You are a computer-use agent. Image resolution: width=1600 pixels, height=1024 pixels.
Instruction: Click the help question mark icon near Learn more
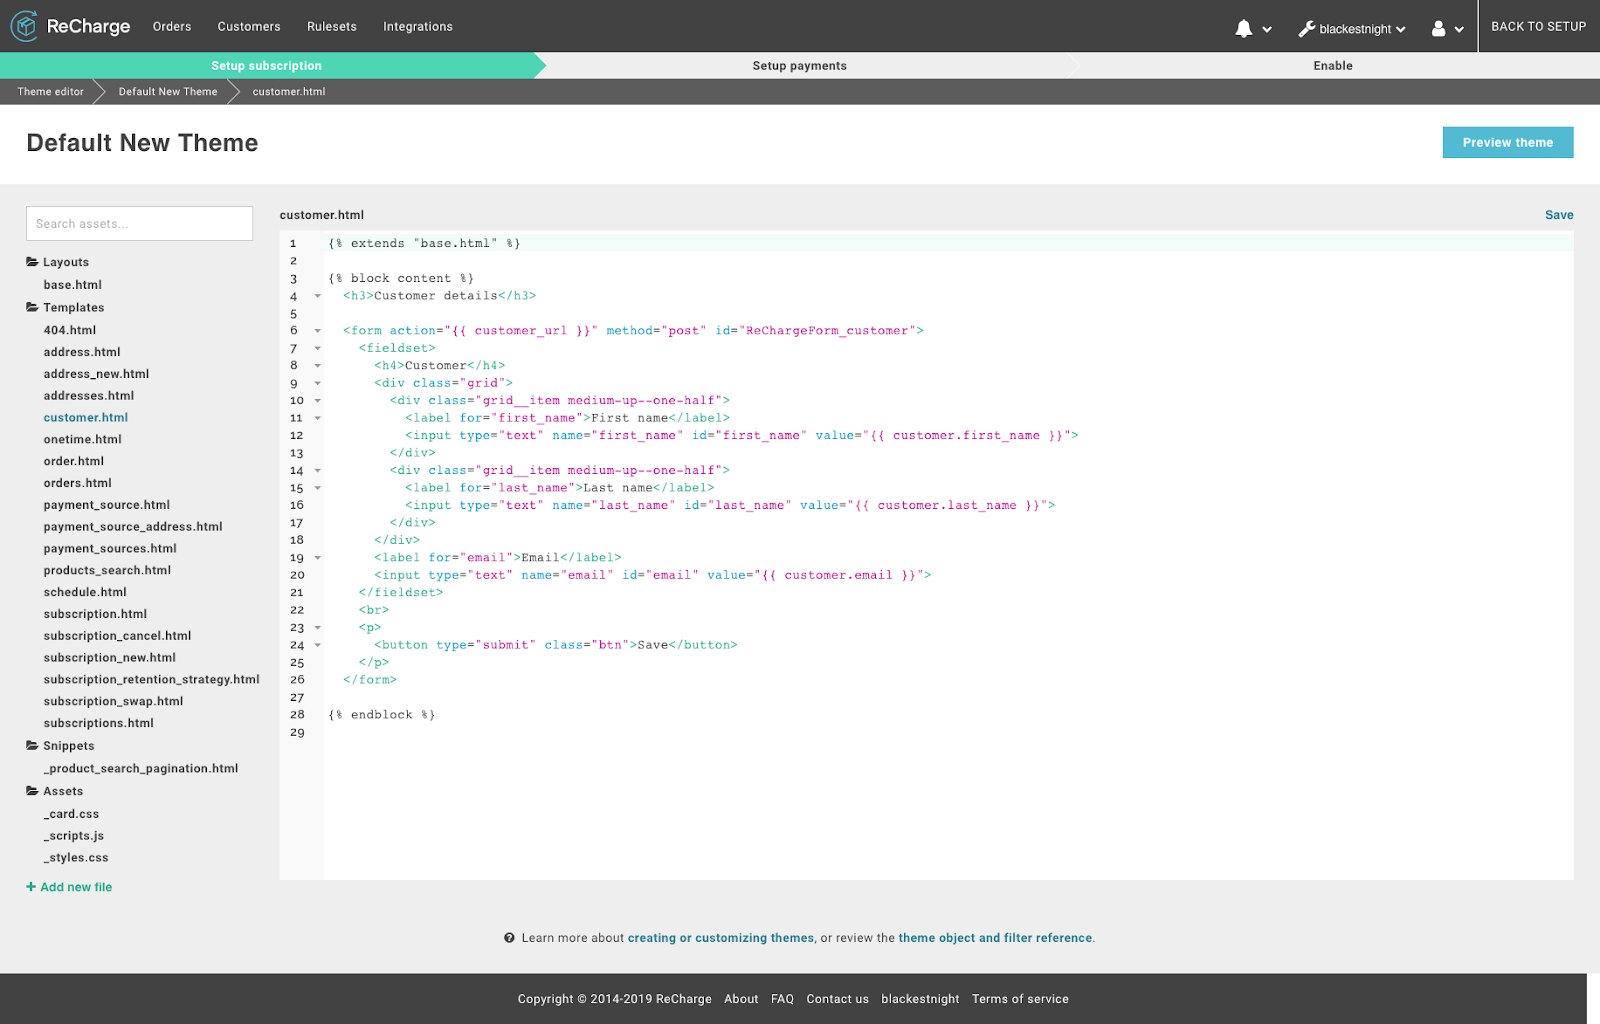click(x=510, y=937)
